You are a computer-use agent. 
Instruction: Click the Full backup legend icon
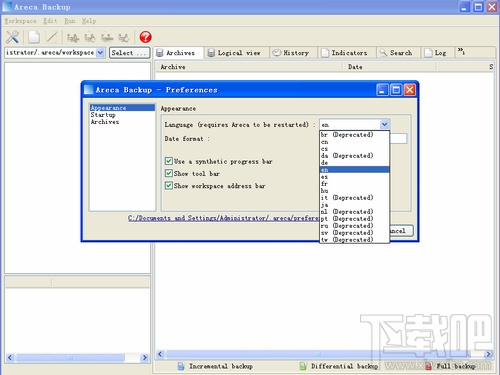(428, 366)
